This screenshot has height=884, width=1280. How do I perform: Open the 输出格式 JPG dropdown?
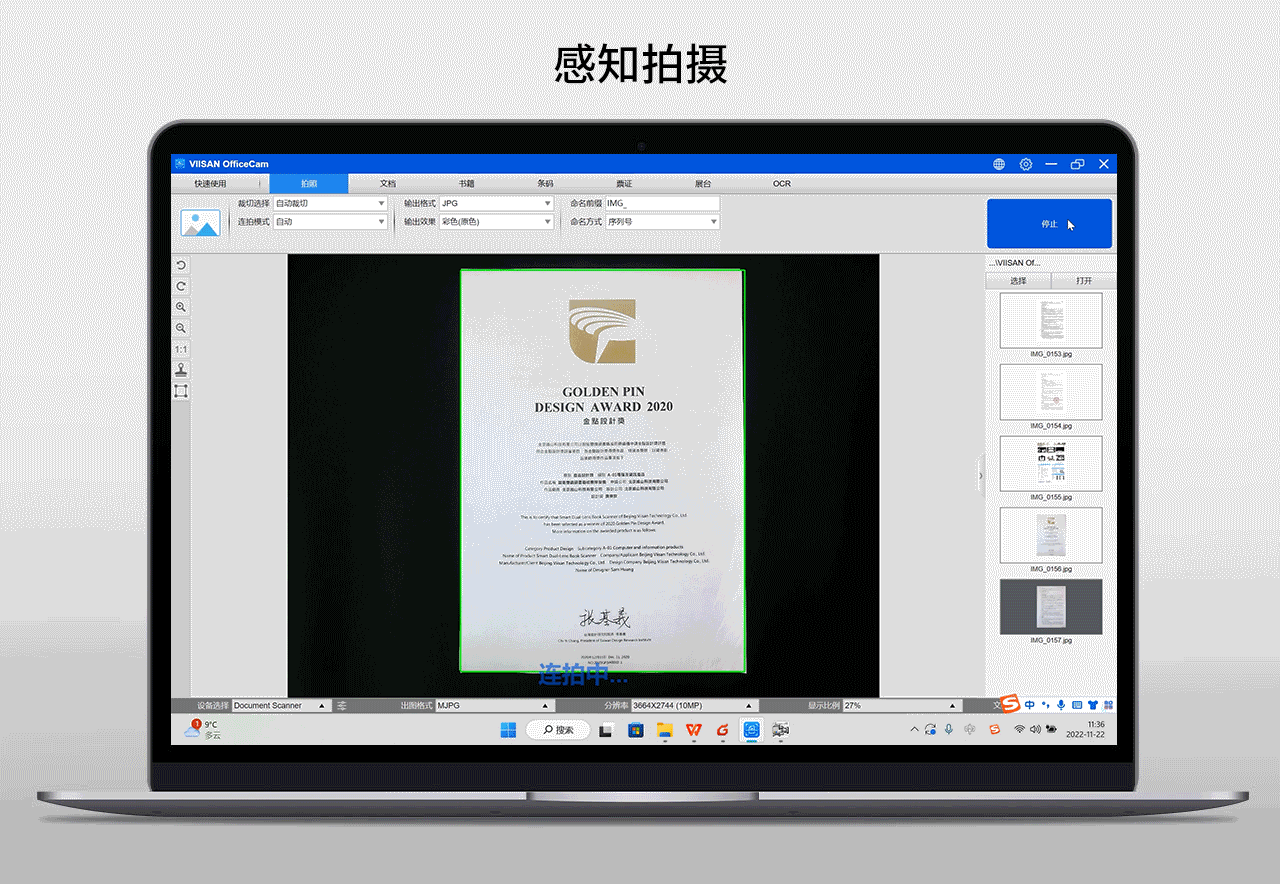[496, 203]
